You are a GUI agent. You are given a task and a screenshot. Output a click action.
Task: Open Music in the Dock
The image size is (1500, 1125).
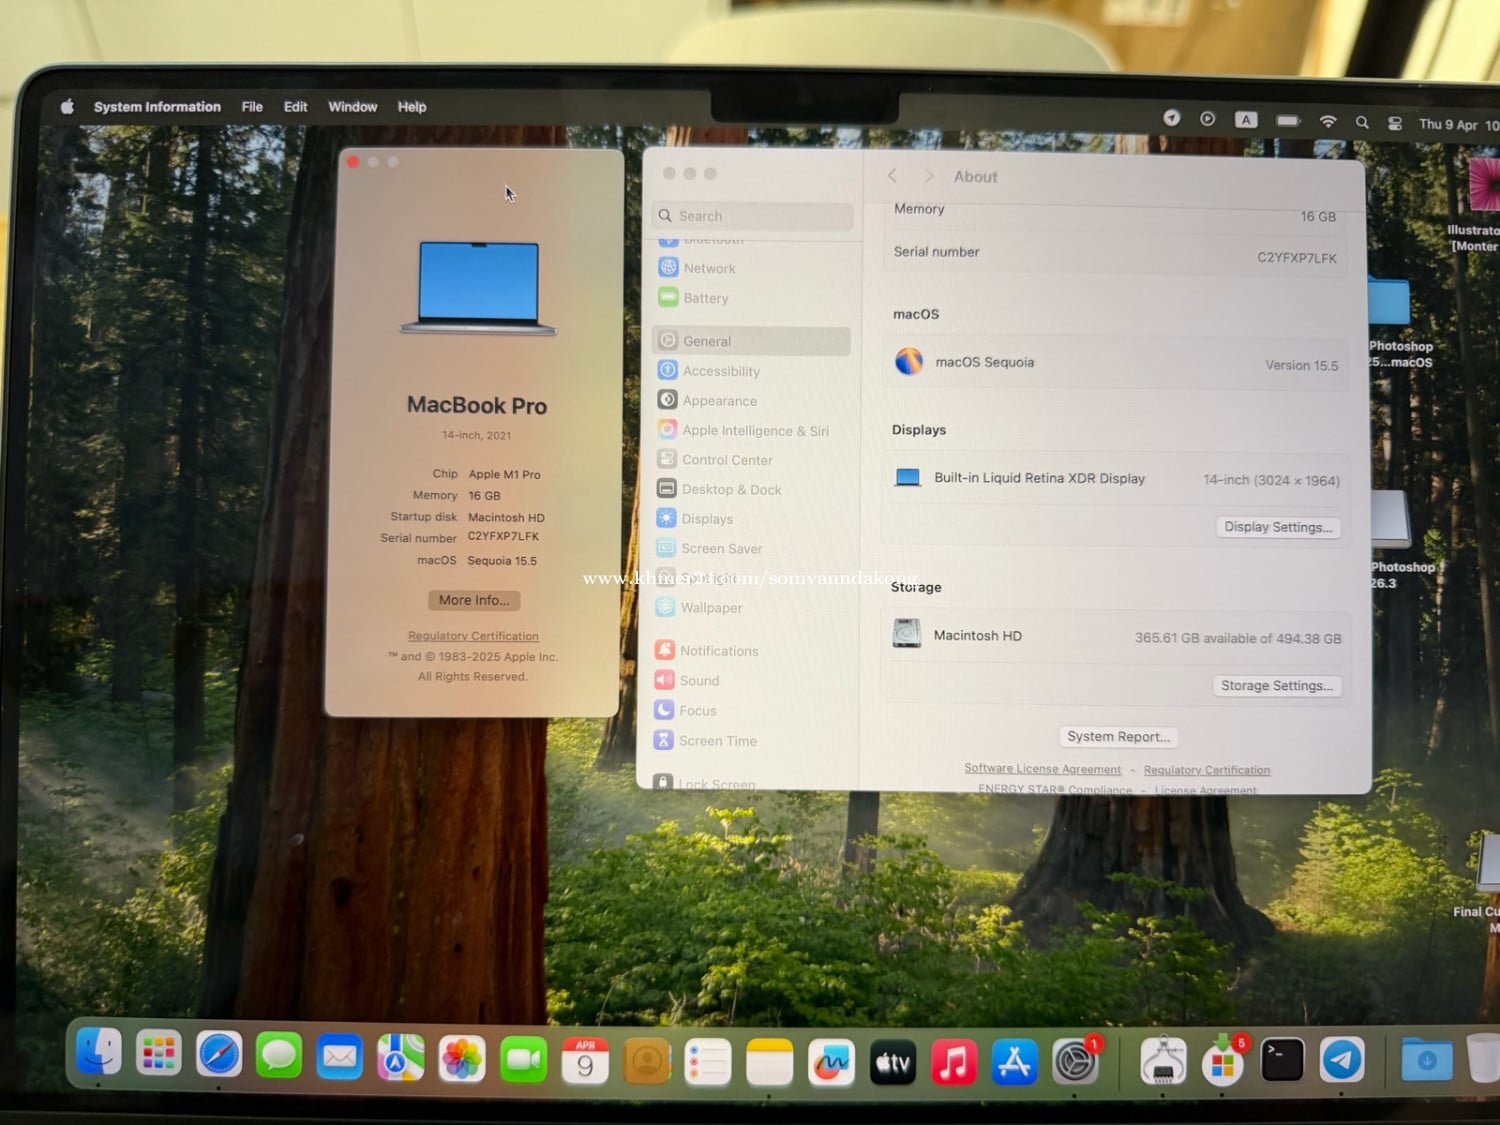(954, 1062)
